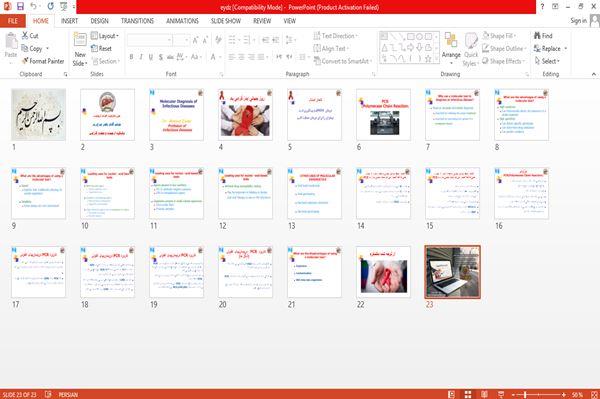Select the Format Painter tool
600x399 pixels.
pyautogui.click(x=43, y=61)
